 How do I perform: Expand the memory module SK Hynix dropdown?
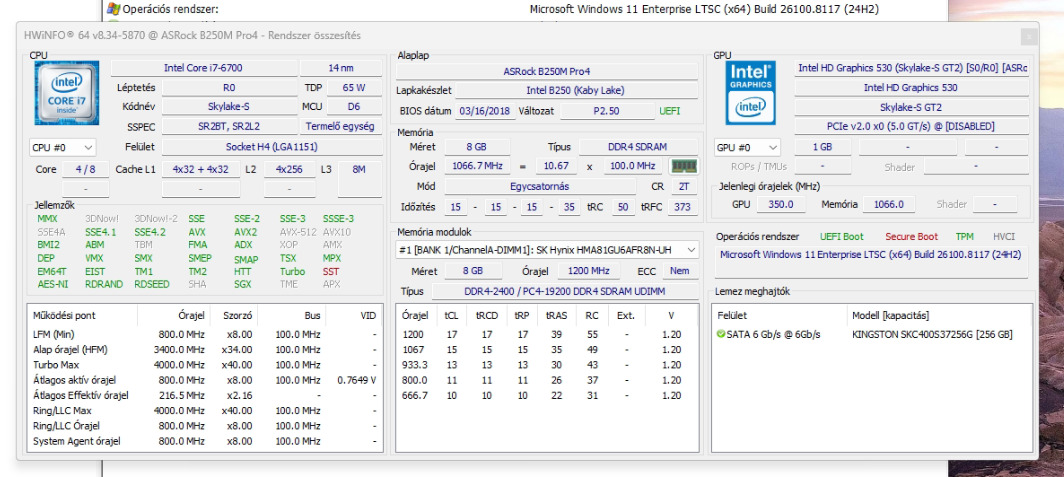click(x=547, y=250)
